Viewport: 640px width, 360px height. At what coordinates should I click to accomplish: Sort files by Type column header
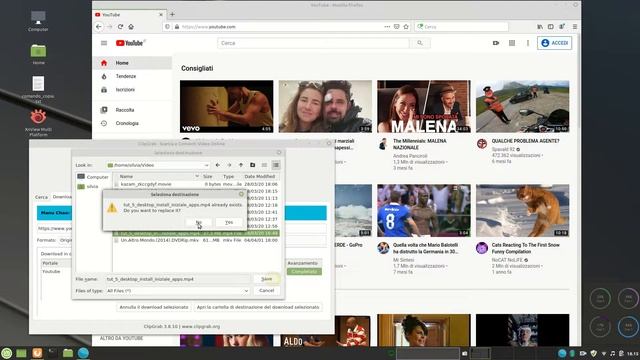pos(229,176)
